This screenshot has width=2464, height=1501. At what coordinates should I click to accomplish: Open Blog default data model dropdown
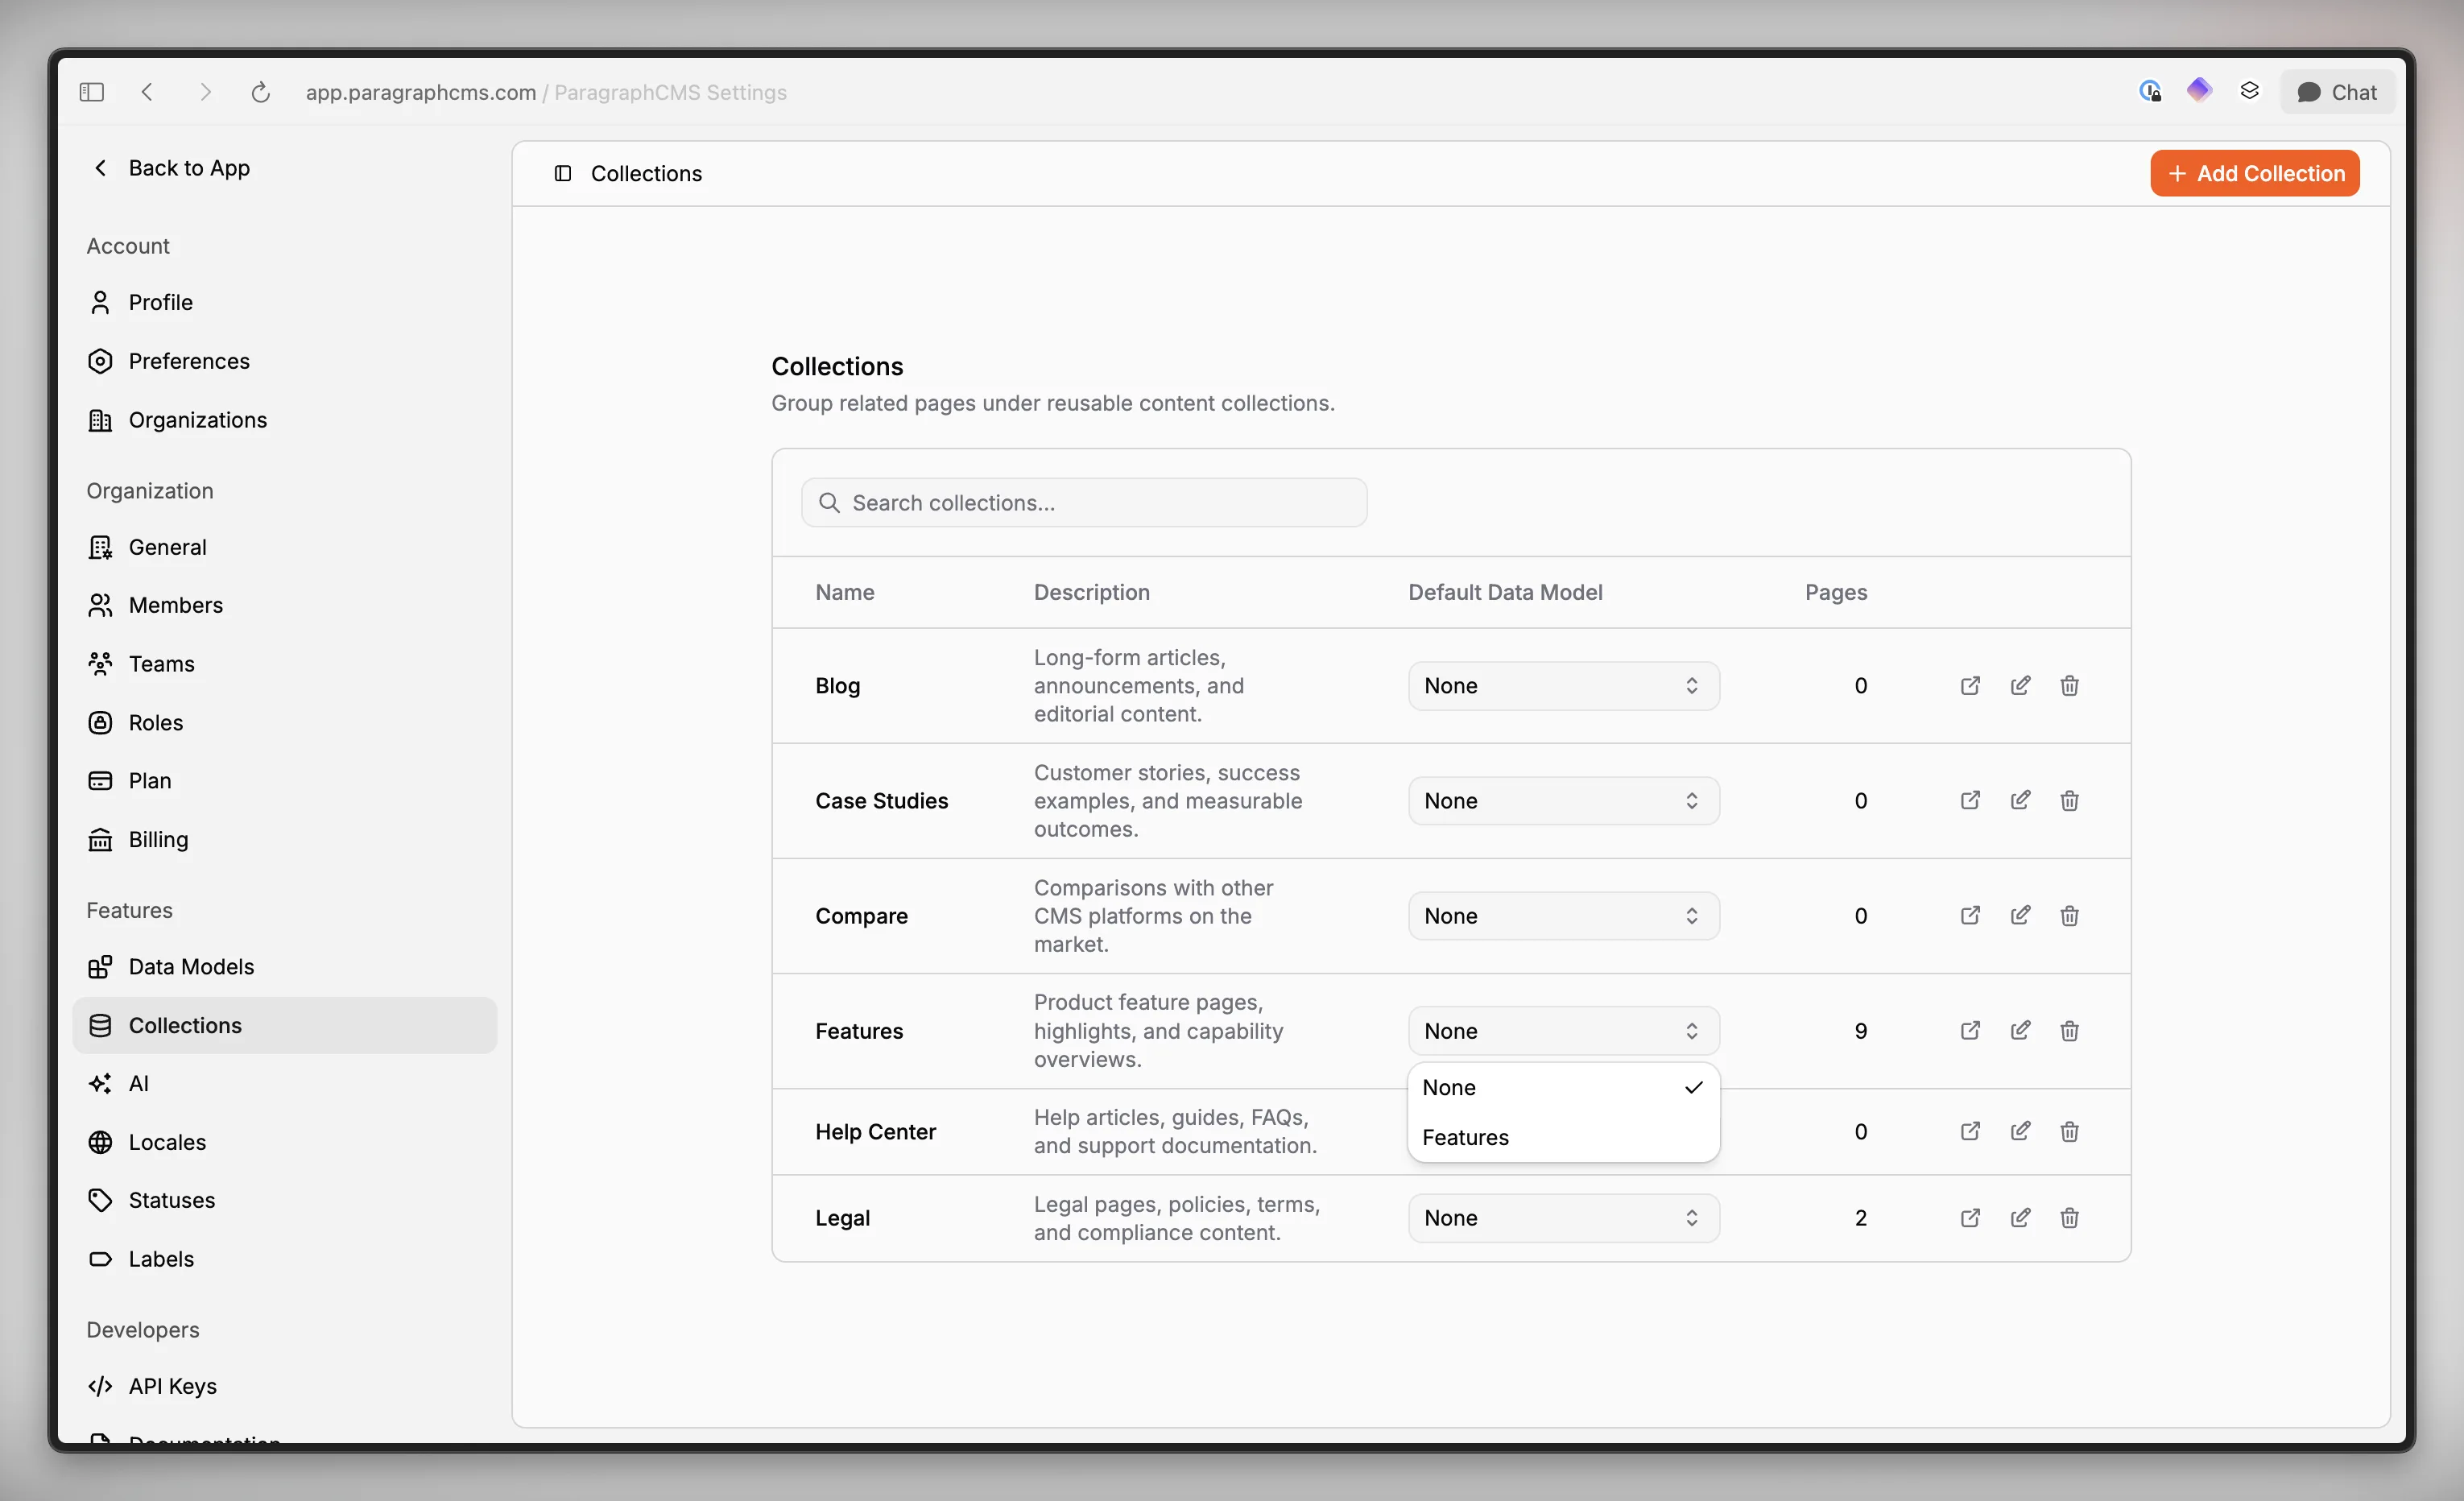(x=1563, y=686)
